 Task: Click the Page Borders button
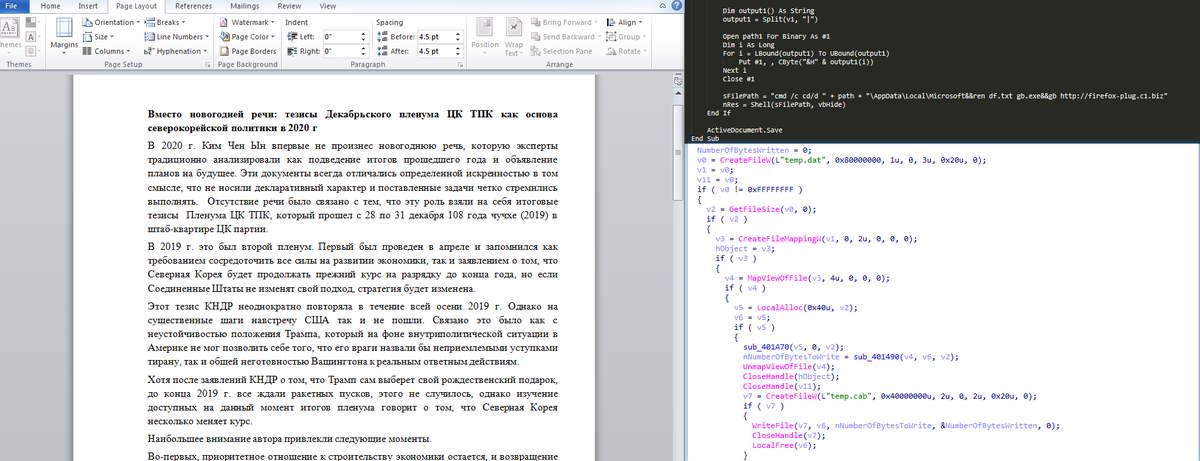point(247,51)
